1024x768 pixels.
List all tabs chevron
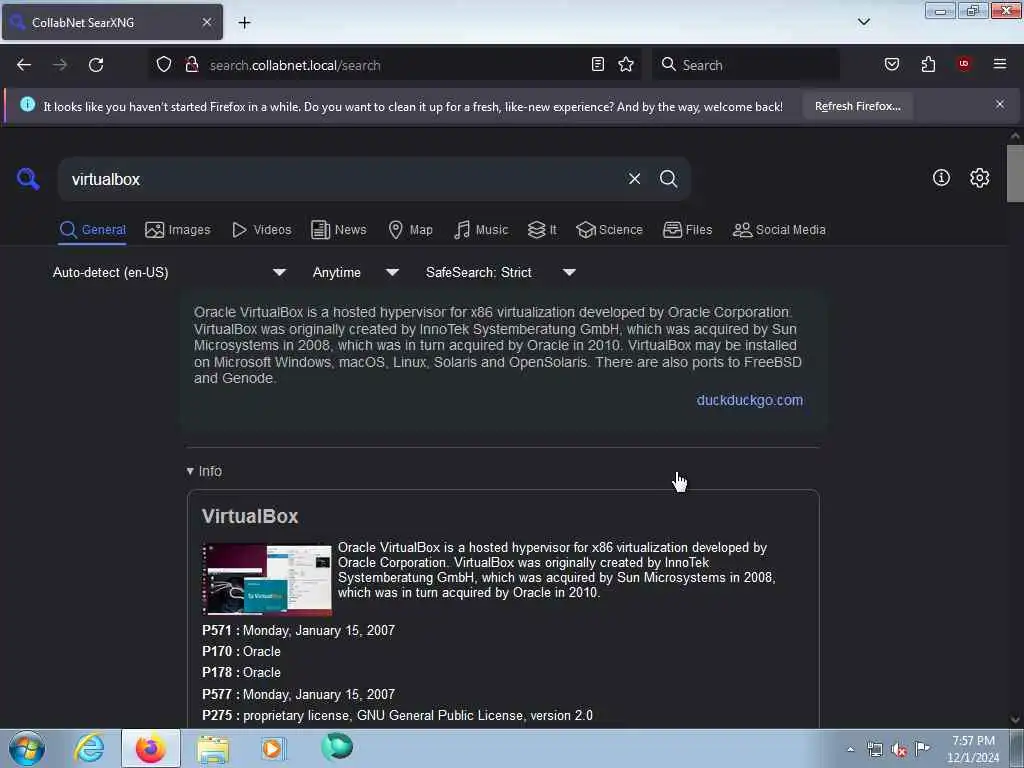tap(863, 22)
